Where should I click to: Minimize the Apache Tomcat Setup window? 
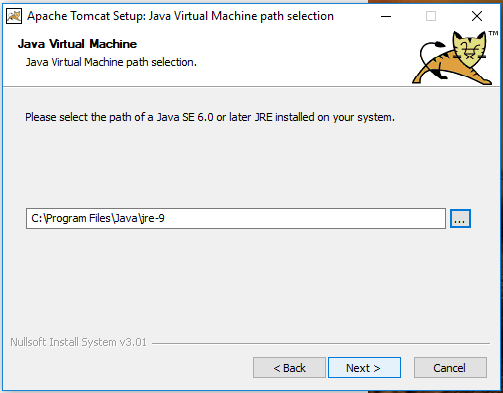click(x=386, y=16)
